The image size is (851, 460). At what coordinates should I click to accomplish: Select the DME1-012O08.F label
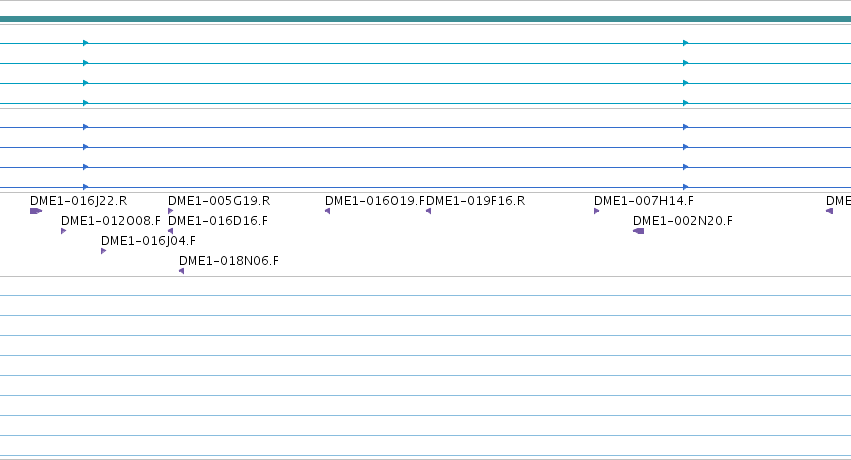click(111, 221)
